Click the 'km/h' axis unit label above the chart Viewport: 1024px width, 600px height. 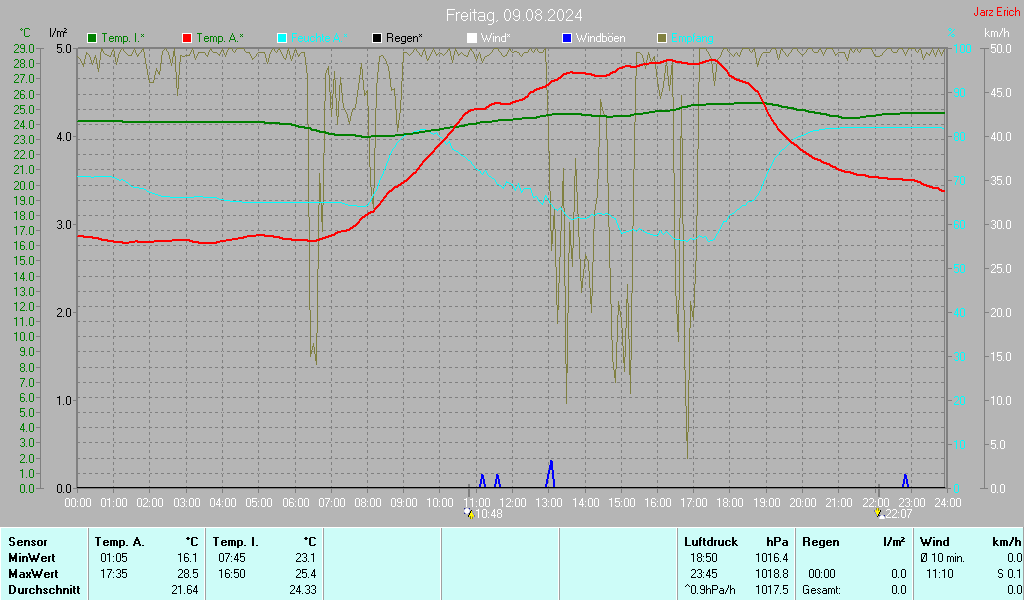(997, 33)
